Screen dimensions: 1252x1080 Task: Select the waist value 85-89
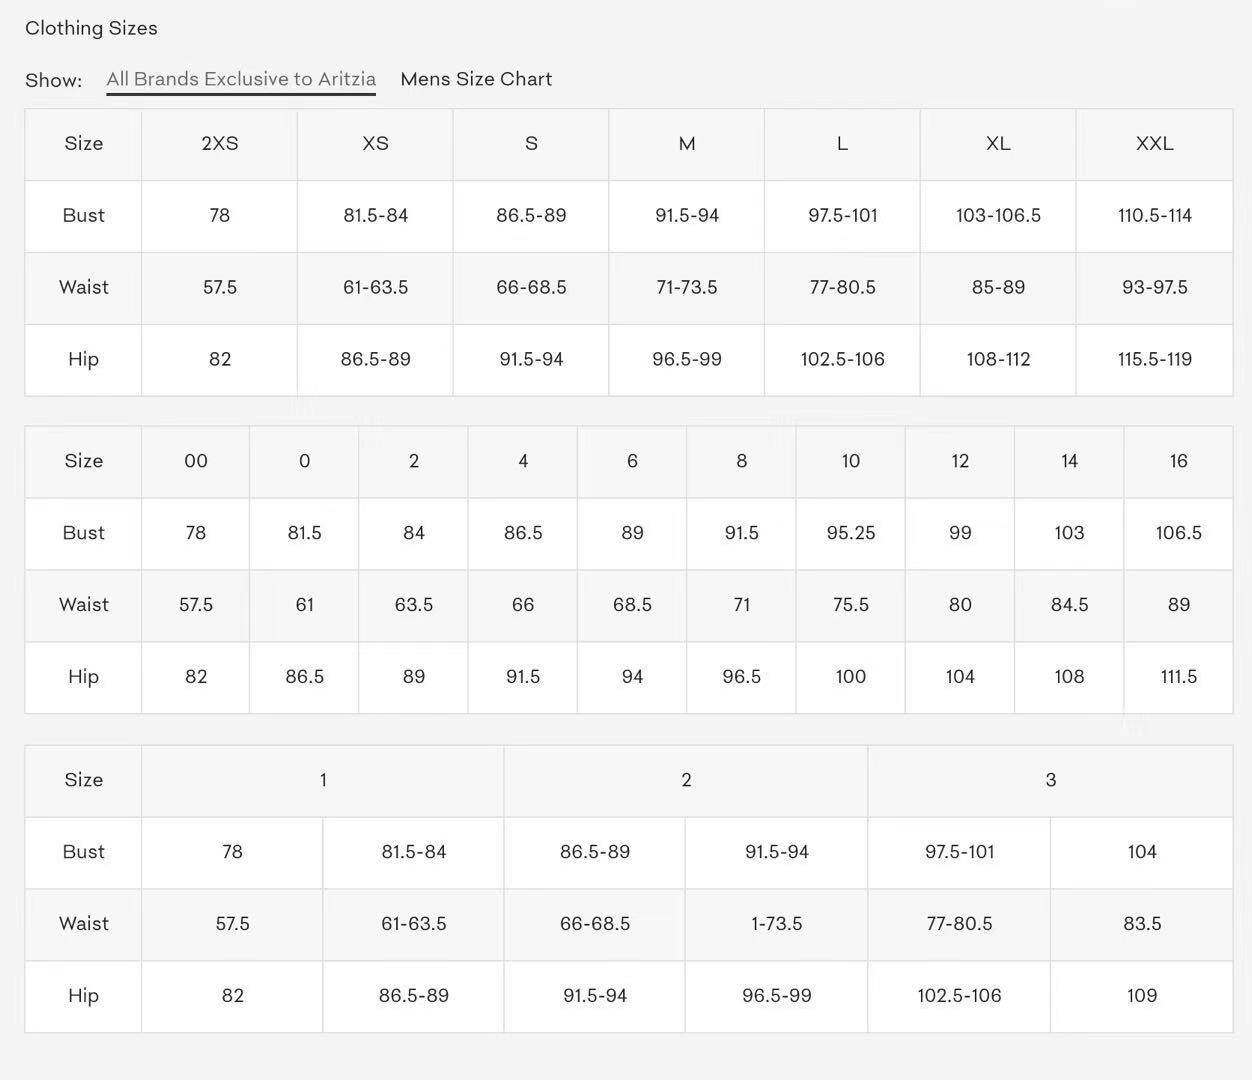[x=998, y=287]
